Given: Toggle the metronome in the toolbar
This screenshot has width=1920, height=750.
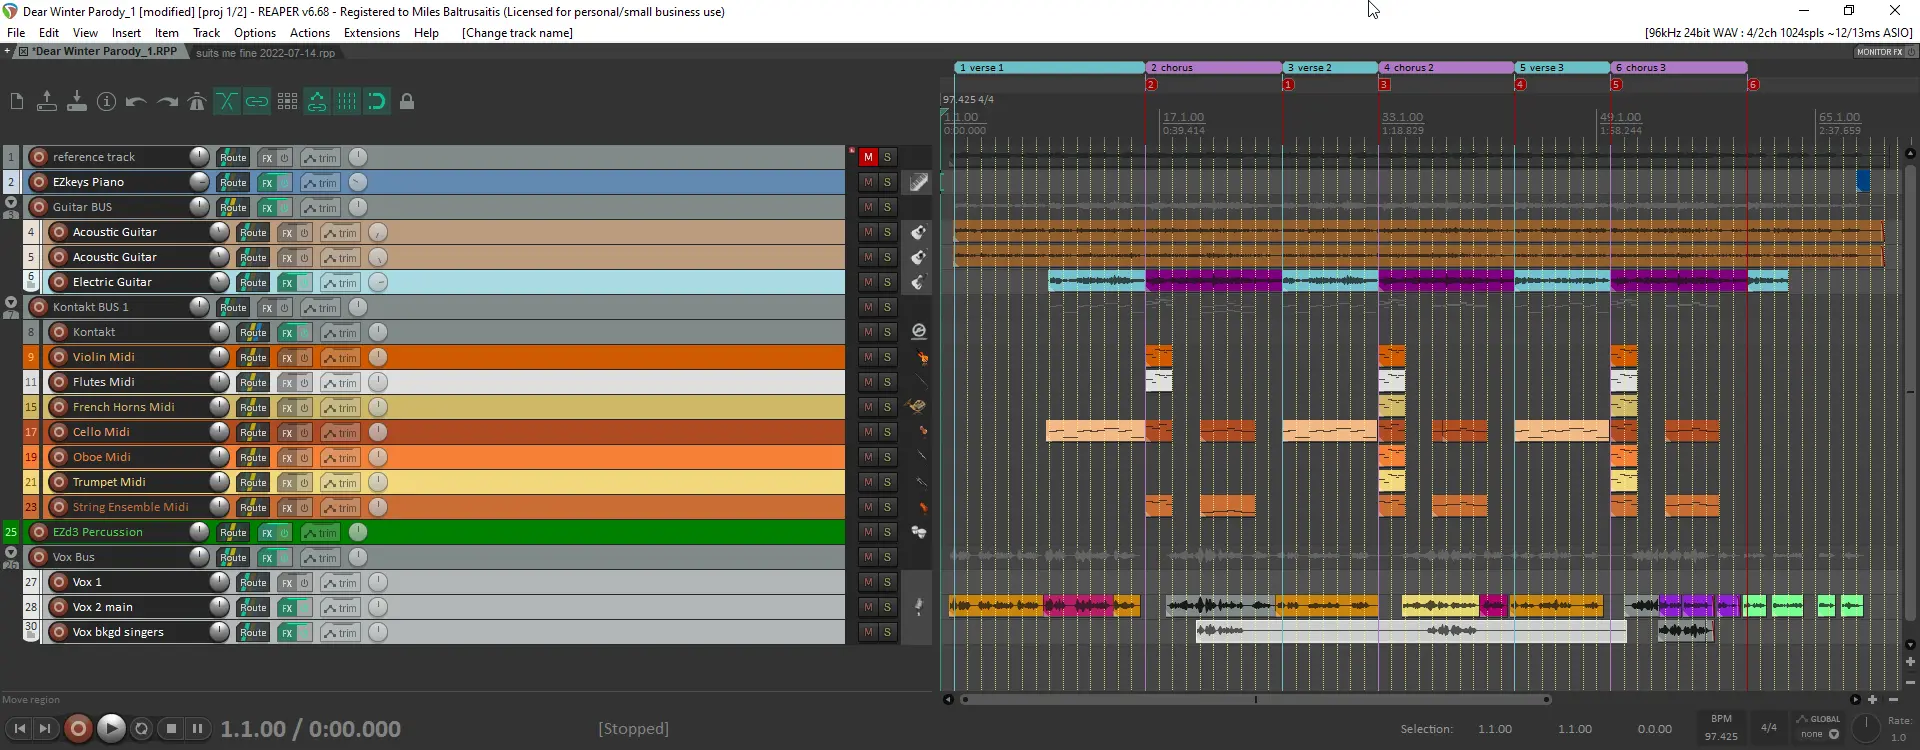Looking at the screenshot, I should (x=197, y=102).
